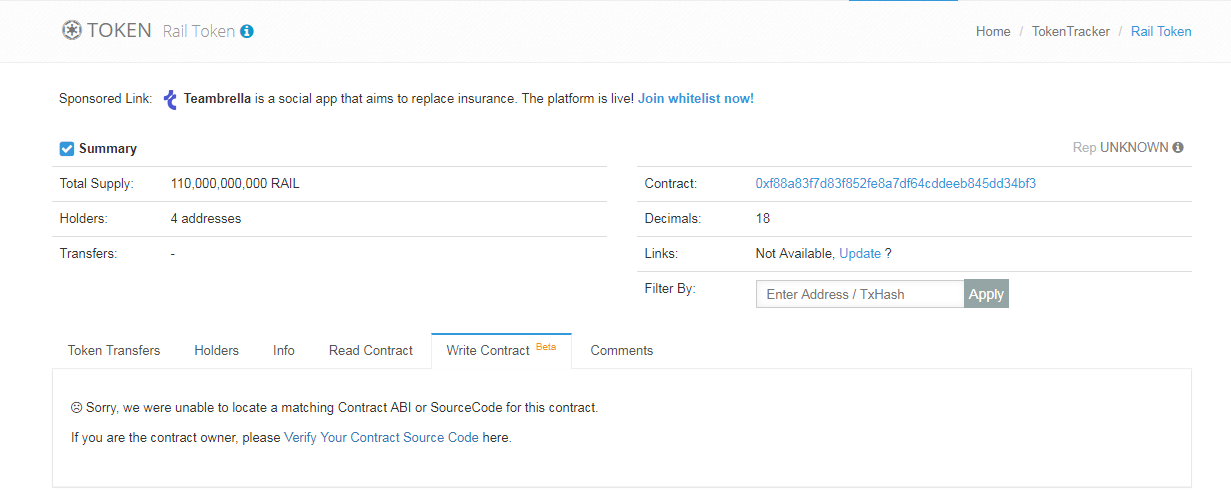Click the info icon beside Rail Token
1231x493 pixels.
(x=247, y=31)
